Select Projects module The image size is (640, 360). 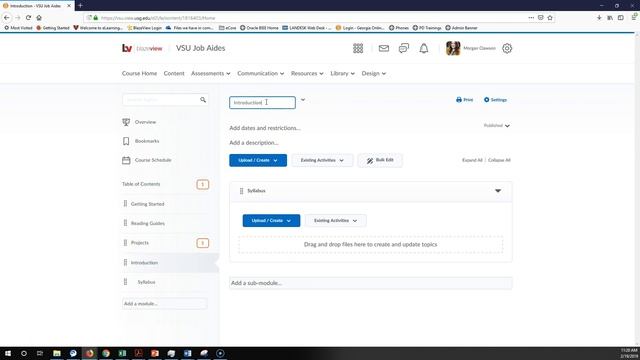(x=140, y=243)
